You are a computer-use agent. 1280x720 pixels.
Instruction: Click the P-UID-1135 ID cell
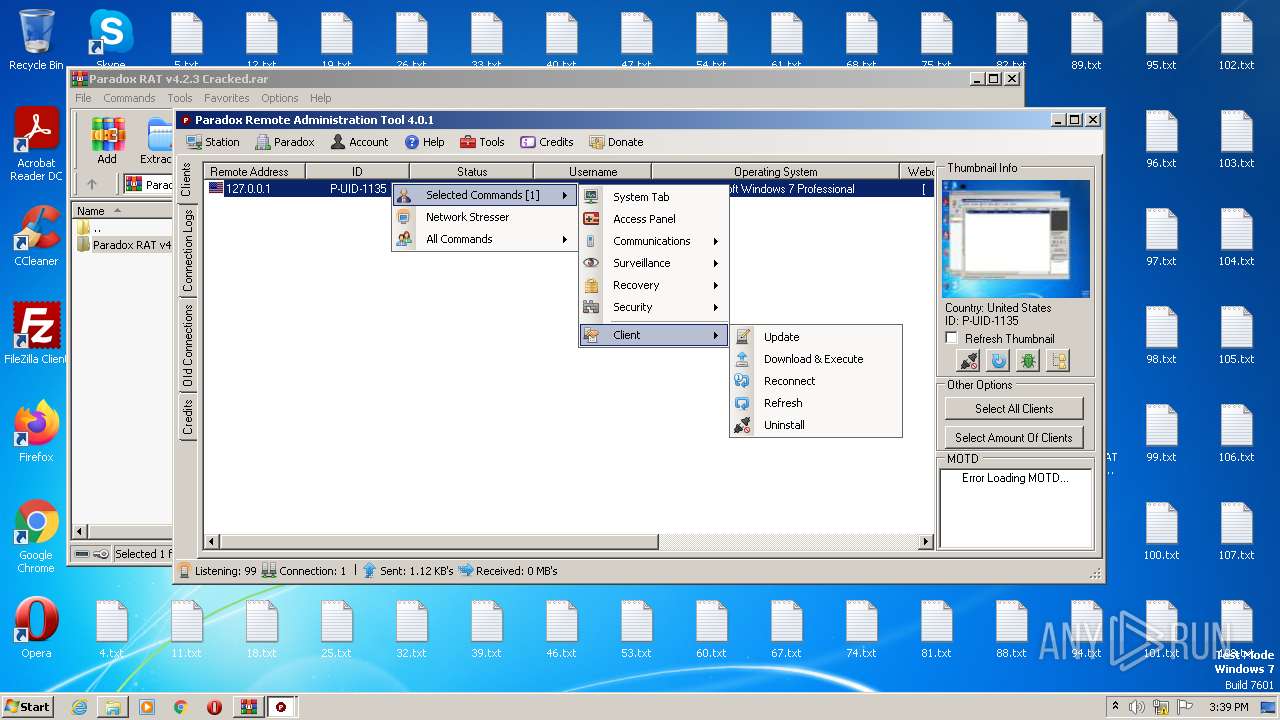pos(358,189)
